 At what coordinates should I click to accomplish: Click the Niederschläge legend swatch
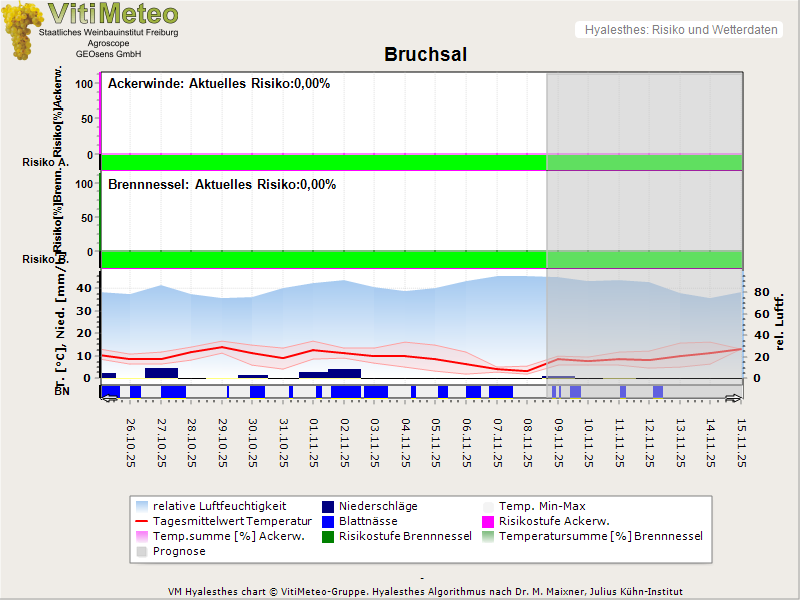click(329, 506)
